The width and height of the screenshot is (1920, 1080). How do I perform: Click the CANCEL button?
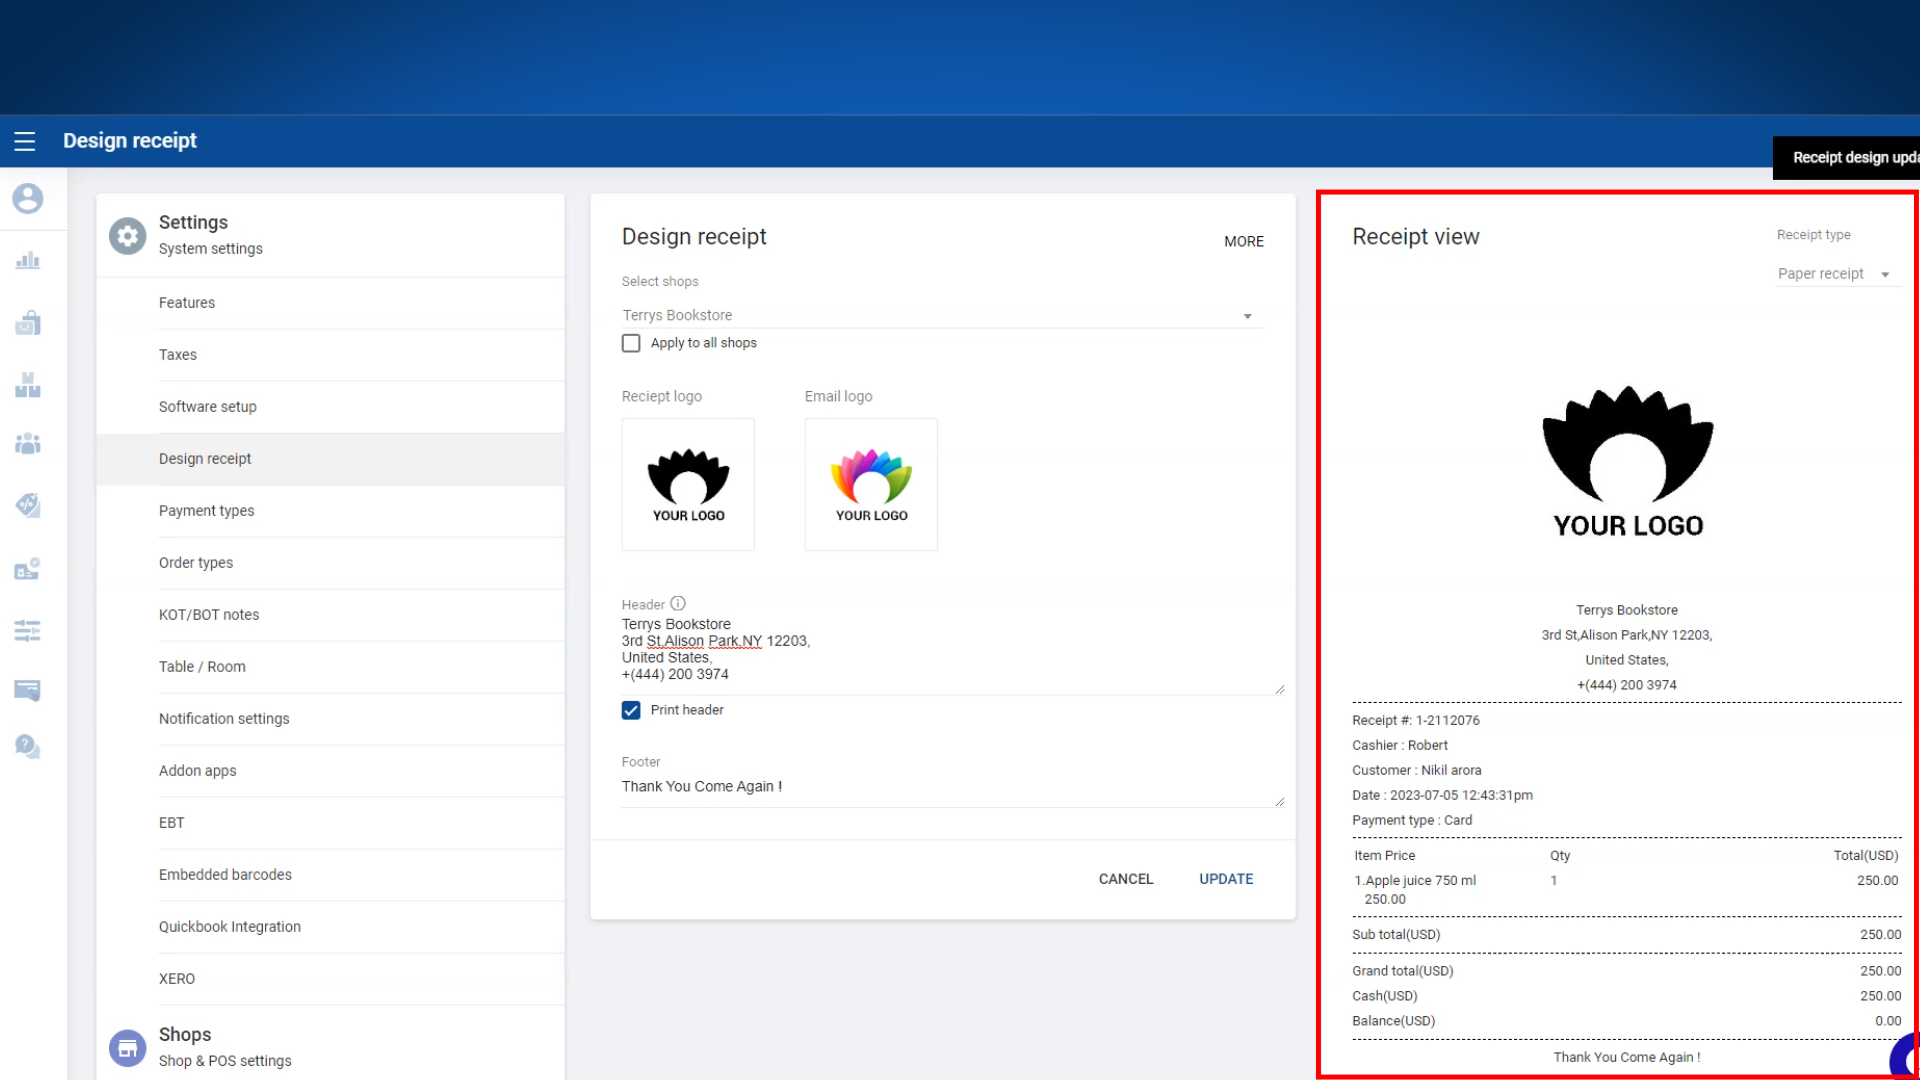tap(1125, 879)
